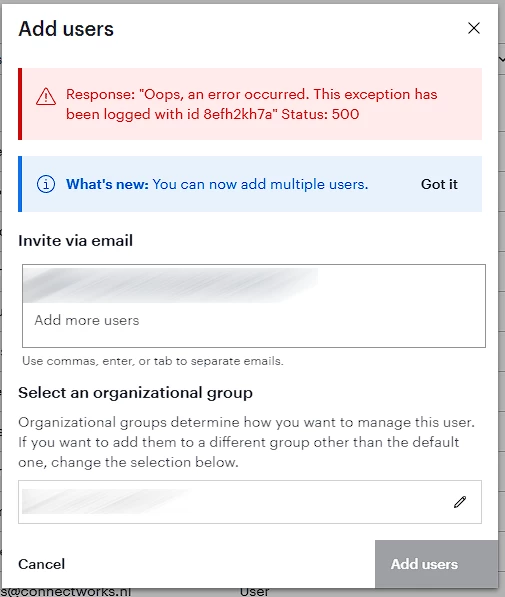Click the Cancel button
505x597 pixels.
pyautogui.click(x=42, y=564)
